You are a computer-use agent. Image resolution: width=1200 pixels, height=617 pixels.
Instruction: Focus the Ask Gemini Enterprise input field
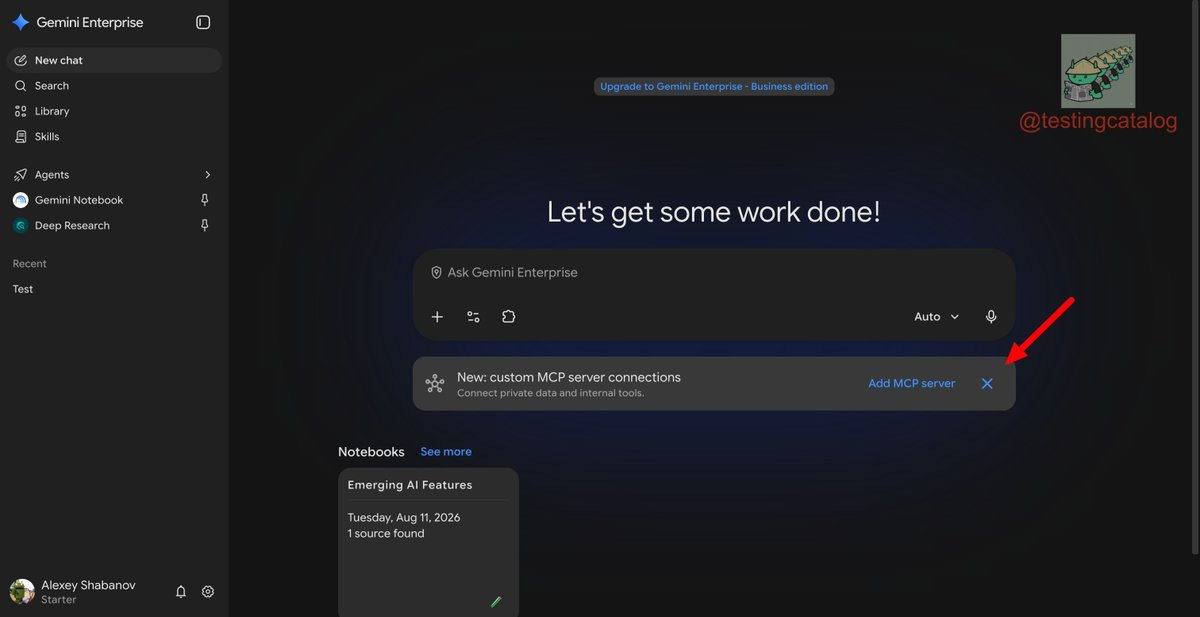[714, 272]
